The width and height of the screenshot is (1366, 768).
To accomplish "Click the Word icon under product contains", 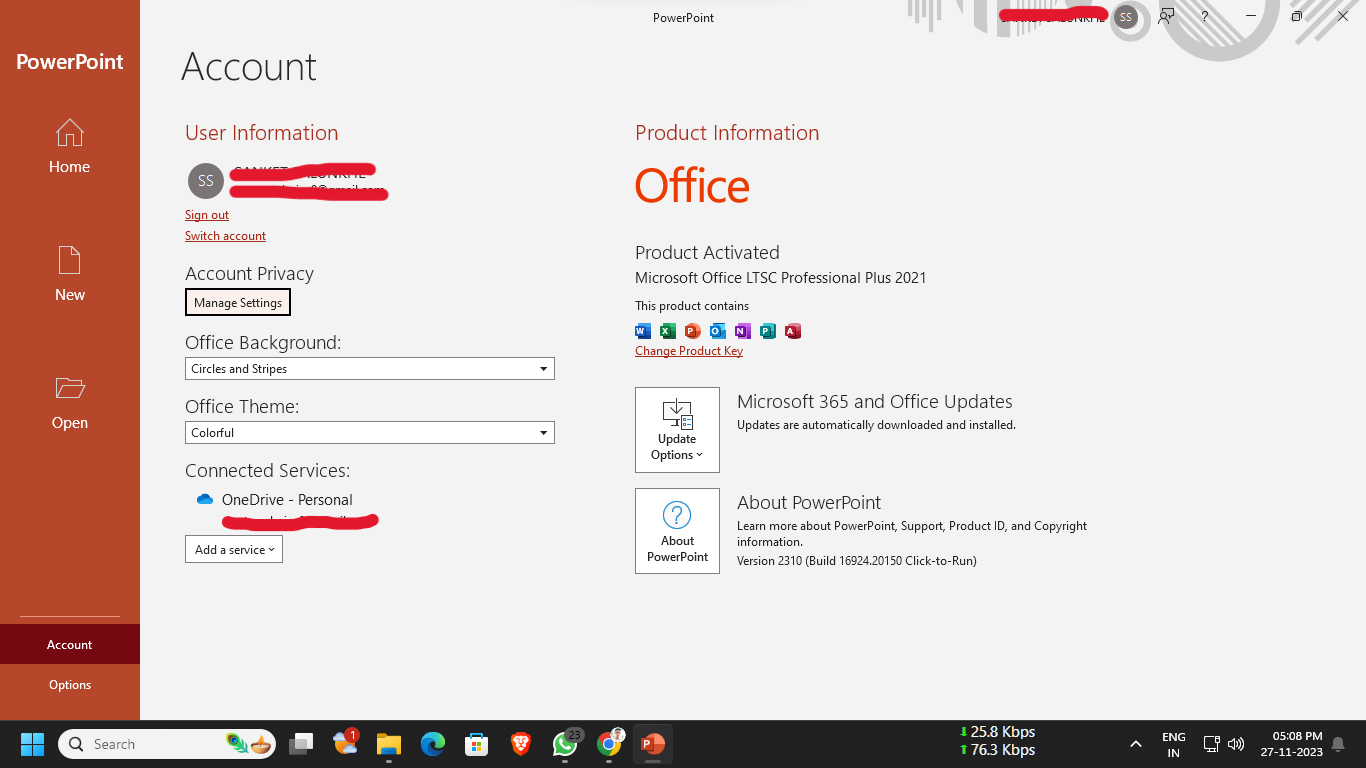I will [x=643, y=331].
